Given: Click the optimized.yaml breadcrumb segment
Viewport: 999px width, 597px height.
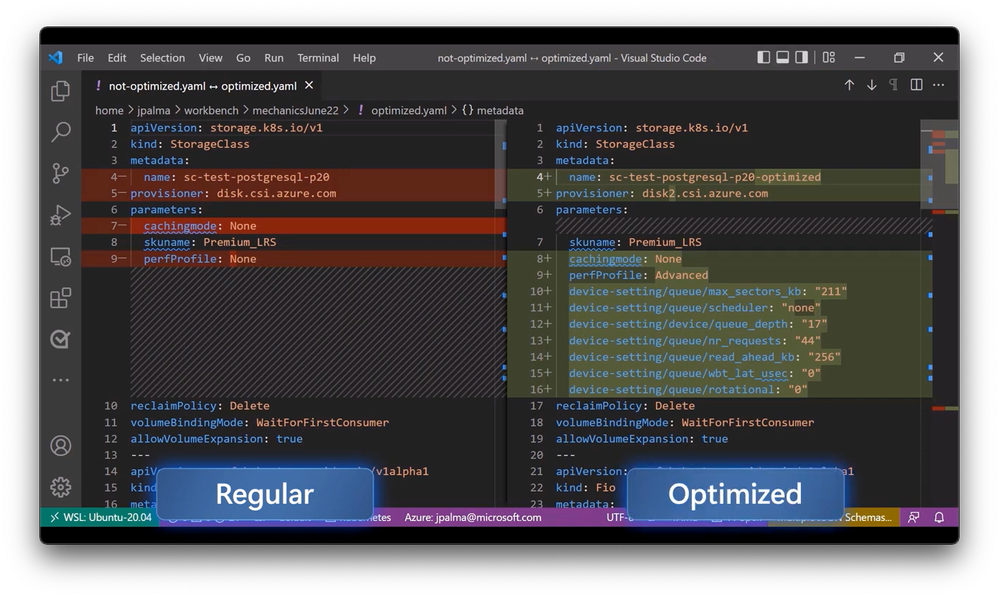Looking at the screenshot, I should tap(408, 110).
